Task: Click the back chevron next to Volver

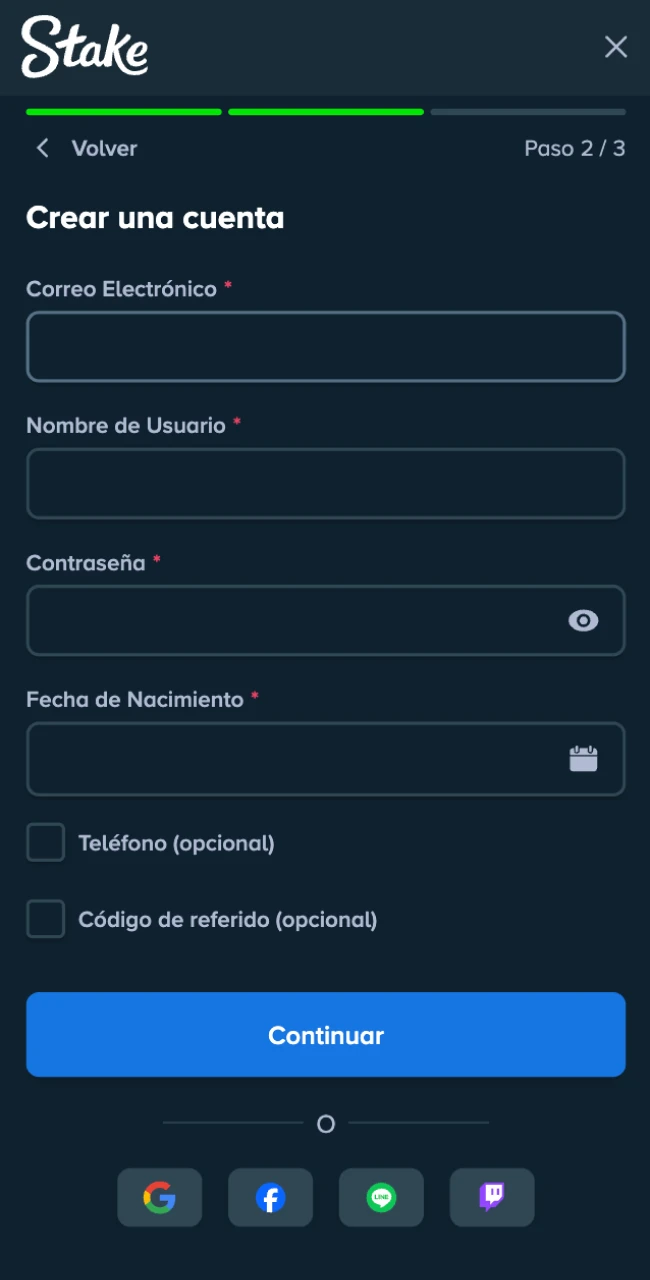Action: (x=42, y=147)
